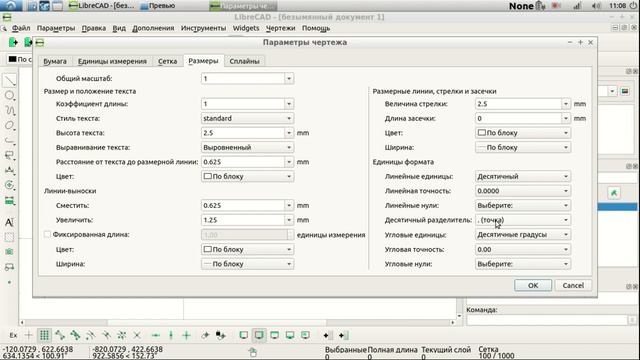
Task: Click Set relative zero position icon
Action: [205, 336]
